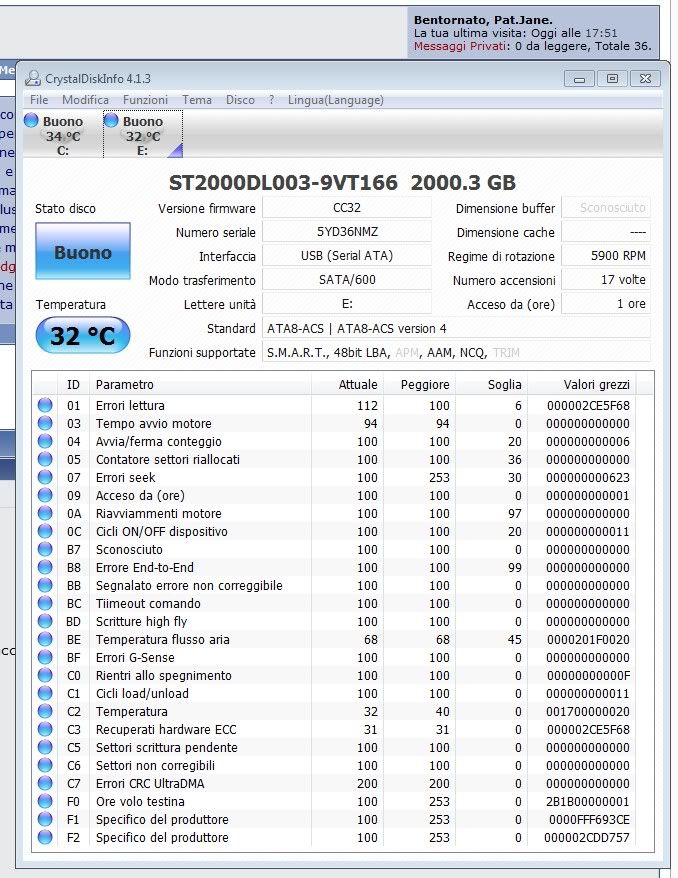Viewport: 678px width, 878px height.
Task: Click the status icon for Errori G-Sense
Action: point(45,657)
